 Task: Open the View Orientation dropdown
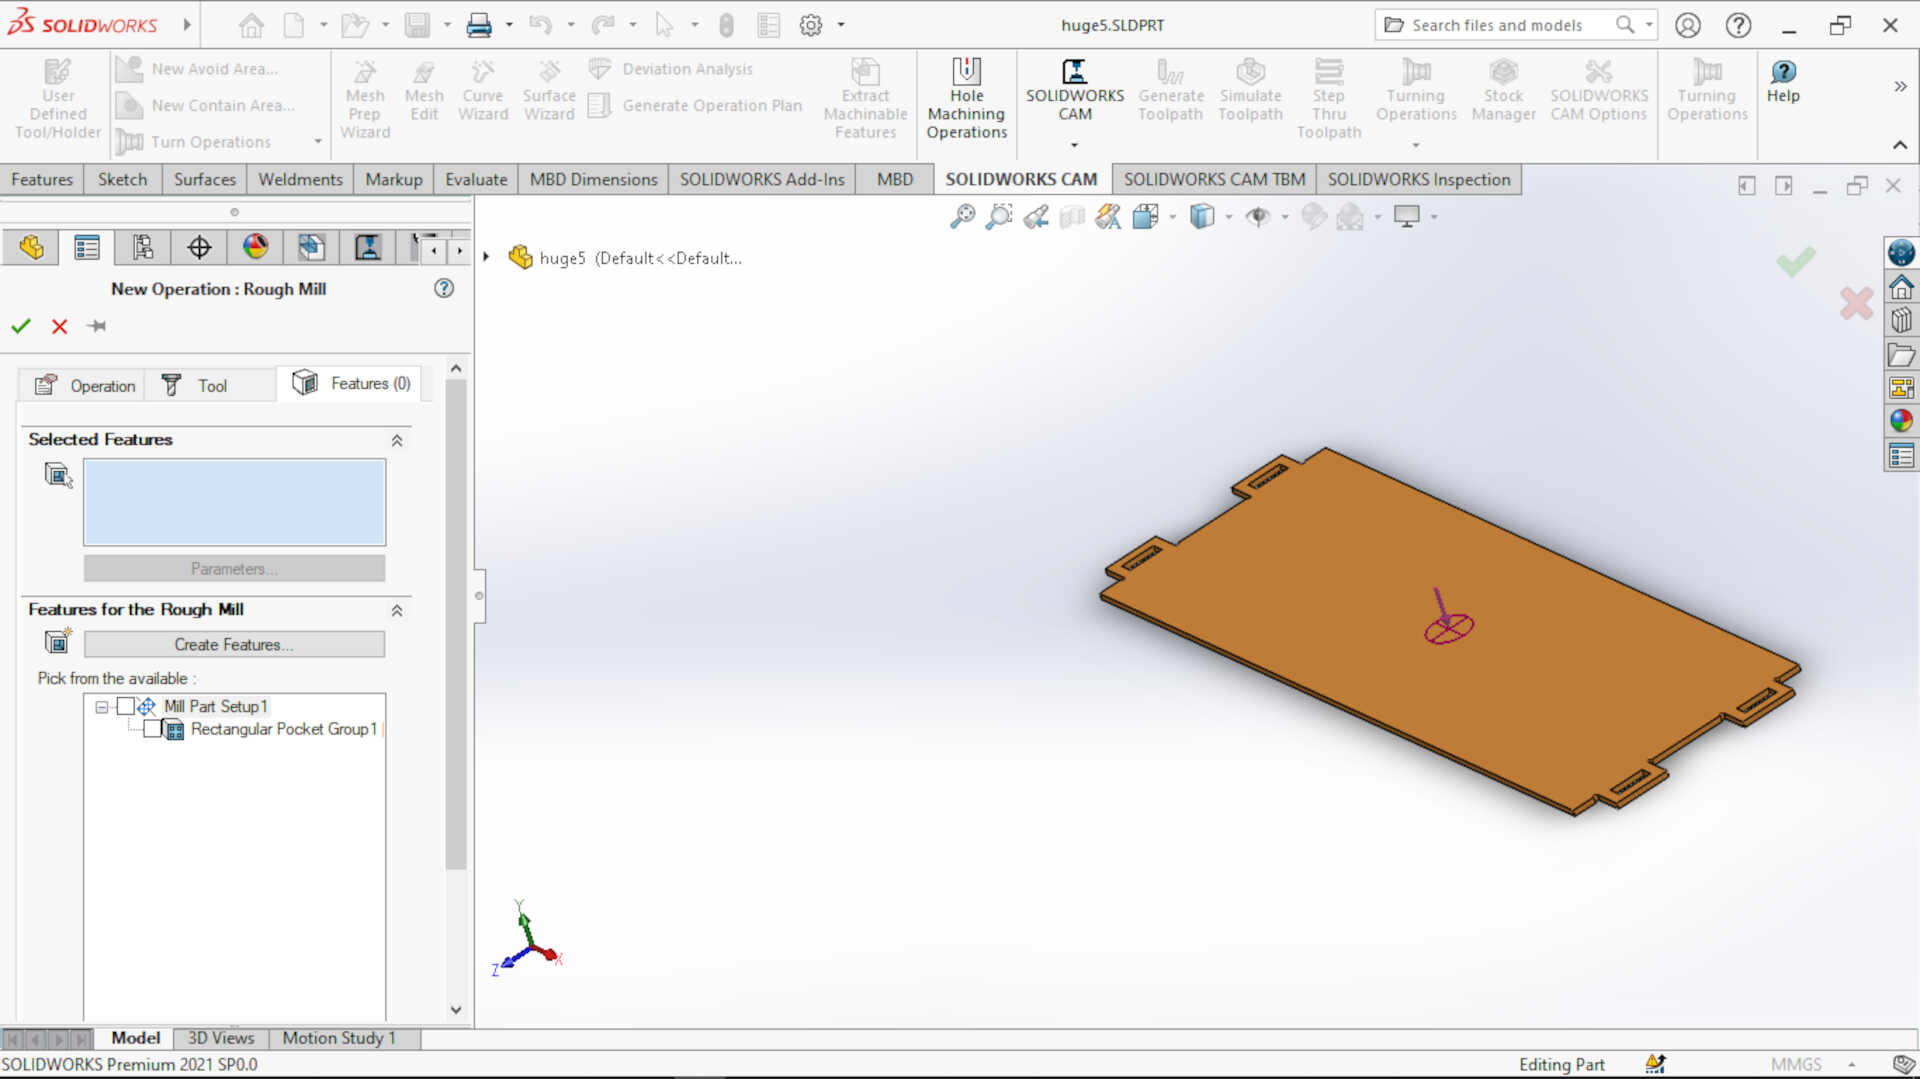(1227, 216)
